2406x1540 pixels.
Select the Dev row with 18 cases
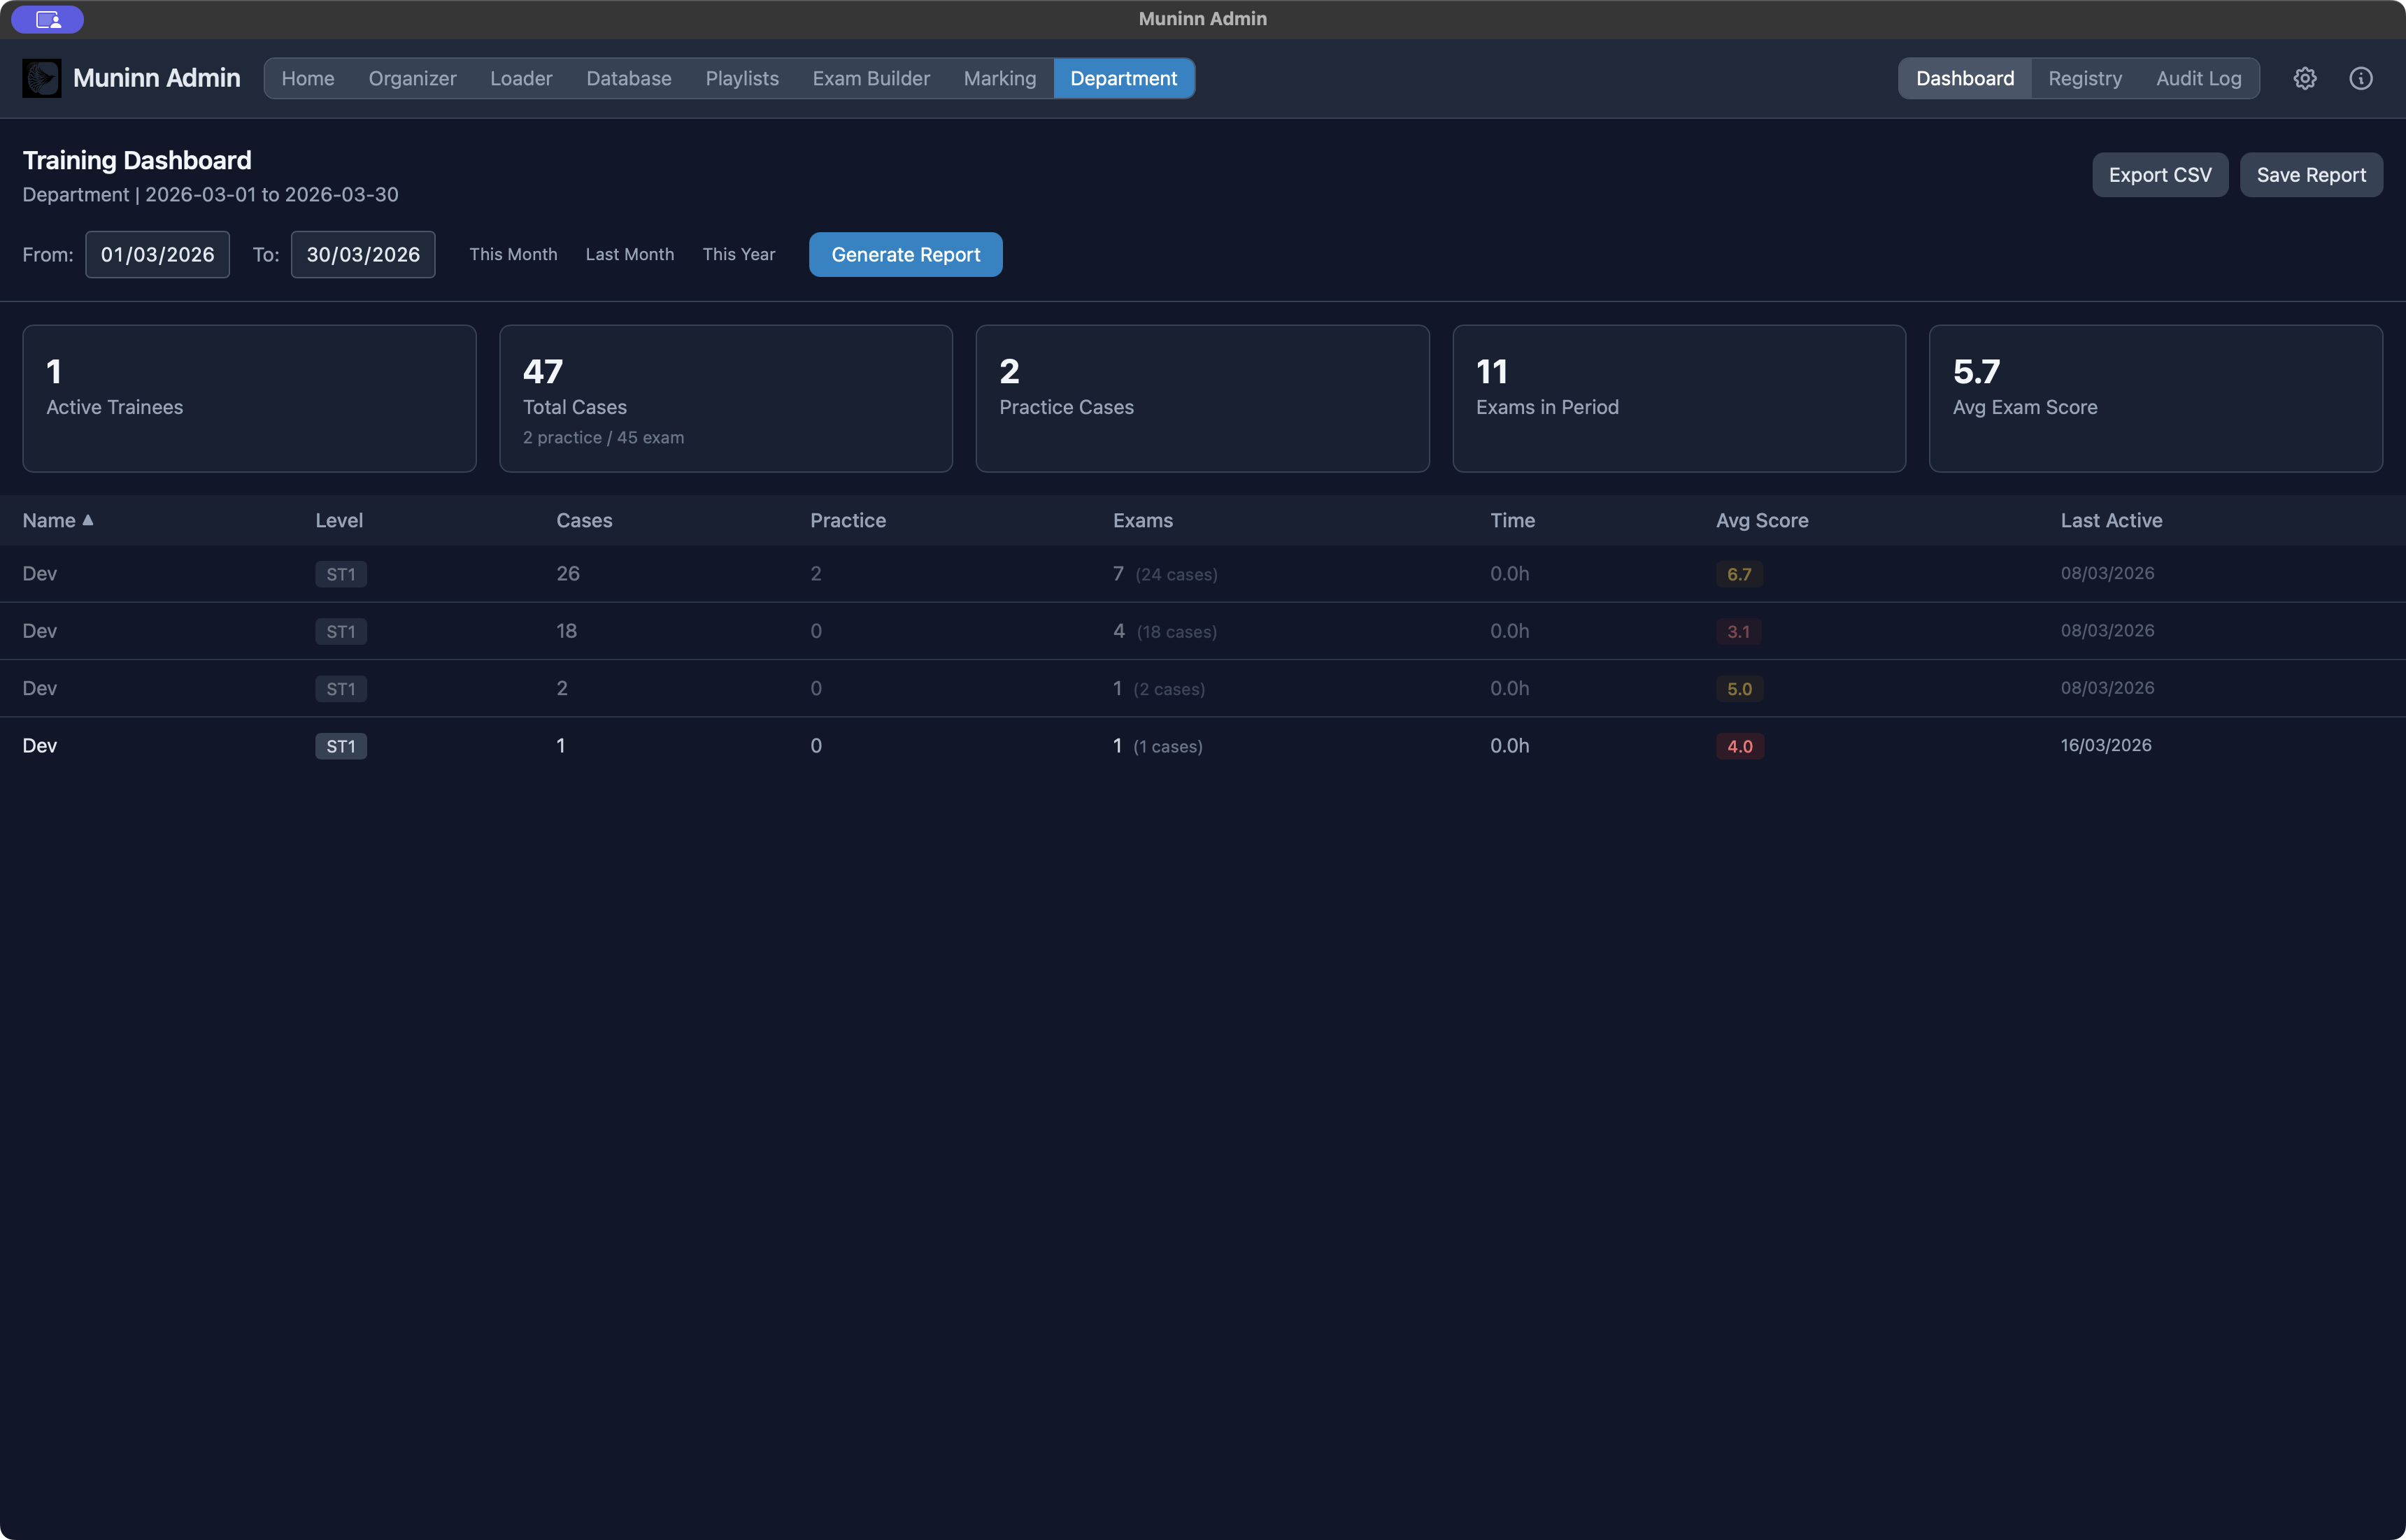pyautogui.click(x=1203, y=631)
